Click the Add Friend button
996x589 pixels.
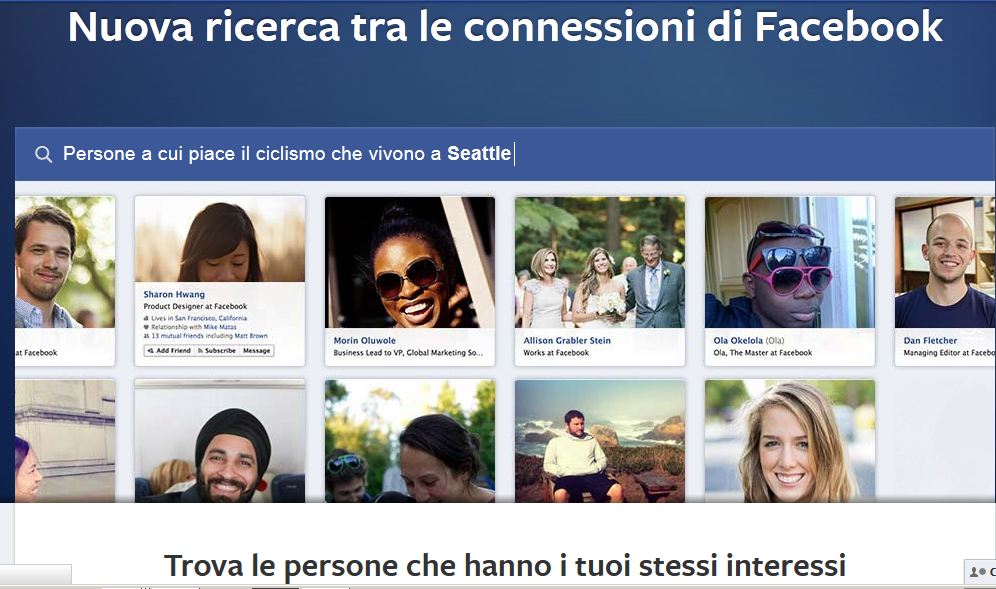pos(169,351)
